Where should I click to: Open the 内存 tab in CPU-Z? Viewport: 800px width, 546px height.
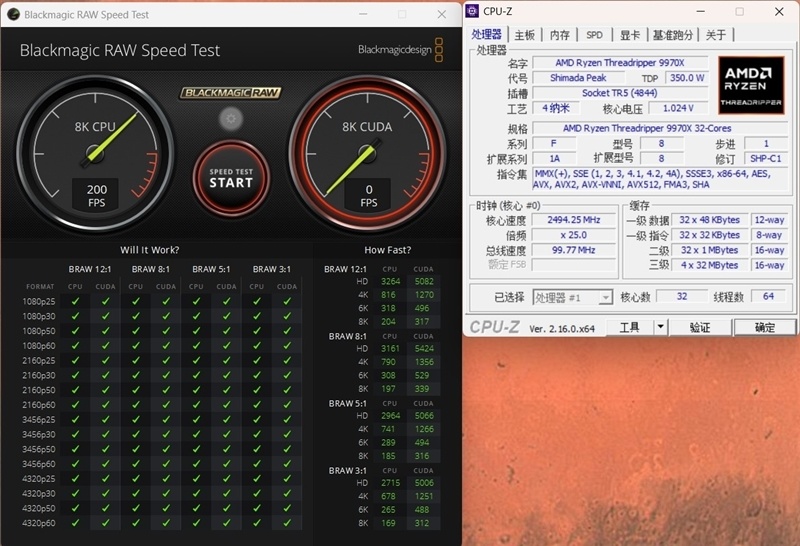pyautogui.click(x=559, y=35)
